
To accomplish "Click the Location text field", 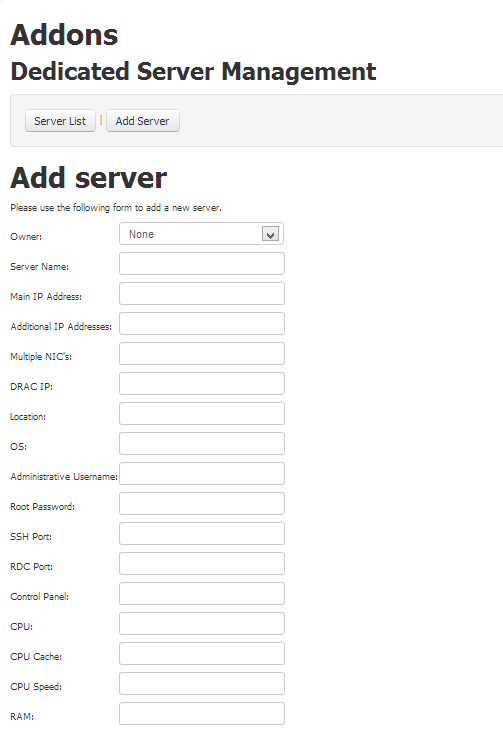I will point(202,414).
